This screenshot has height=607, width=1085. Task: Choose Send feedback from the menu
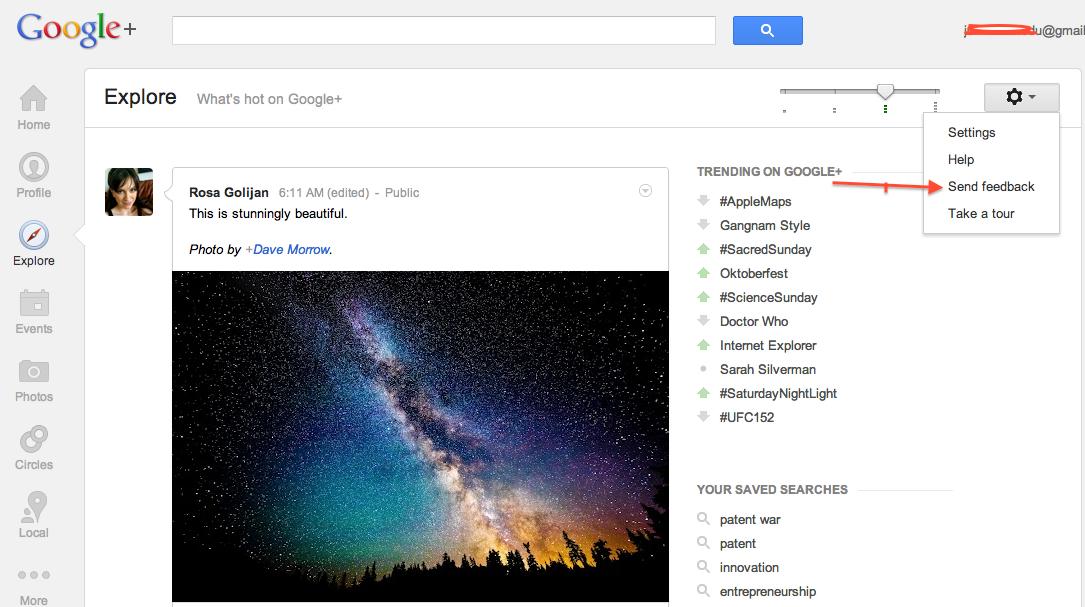tap(991, 186)
